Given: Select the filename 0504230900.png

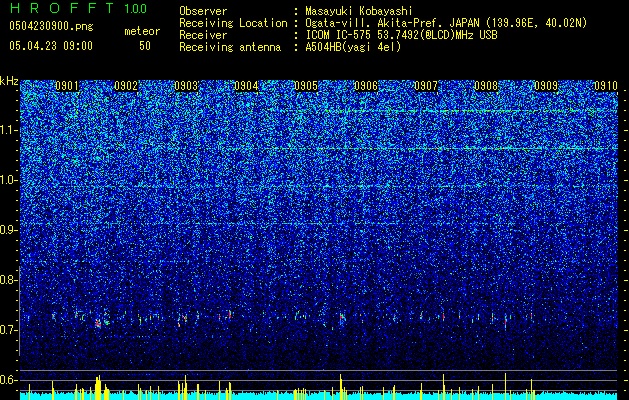Looking at the screenshot, I should [x=51, y=27].
